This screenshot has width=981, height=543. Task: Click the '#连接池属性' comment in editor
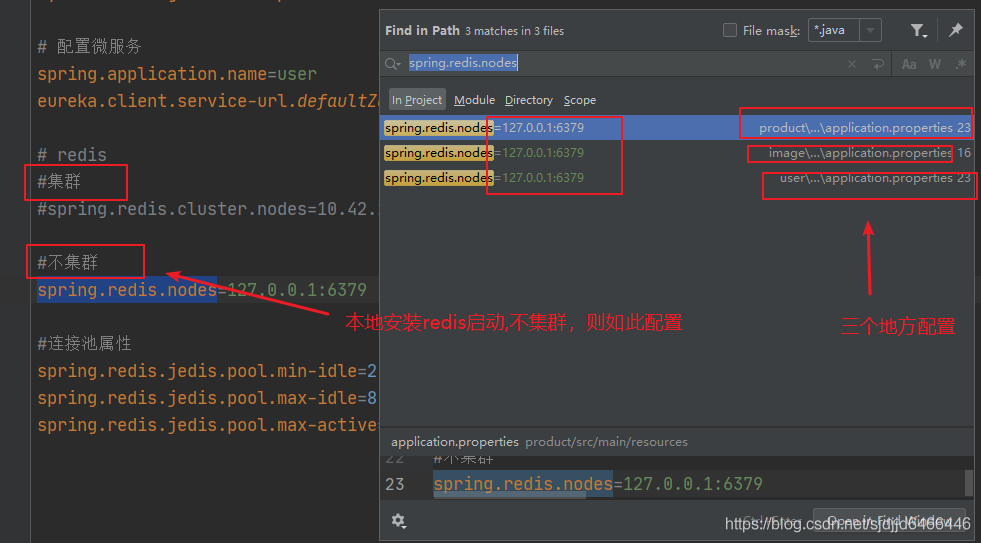[x=84, y=343]
